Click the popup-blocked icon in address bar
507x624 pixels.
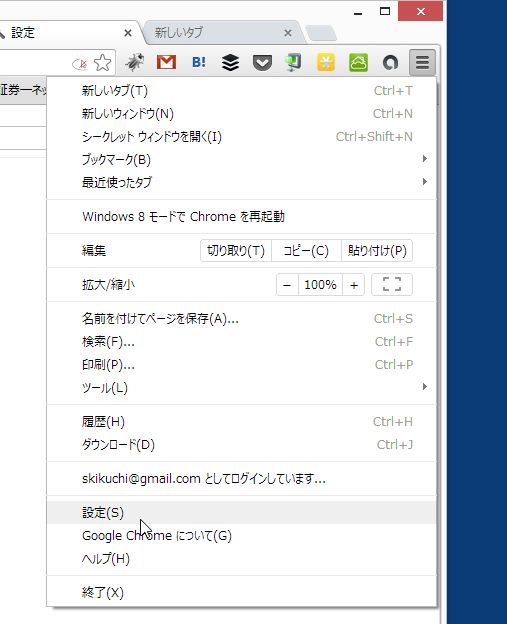click(x=80, y=64)
